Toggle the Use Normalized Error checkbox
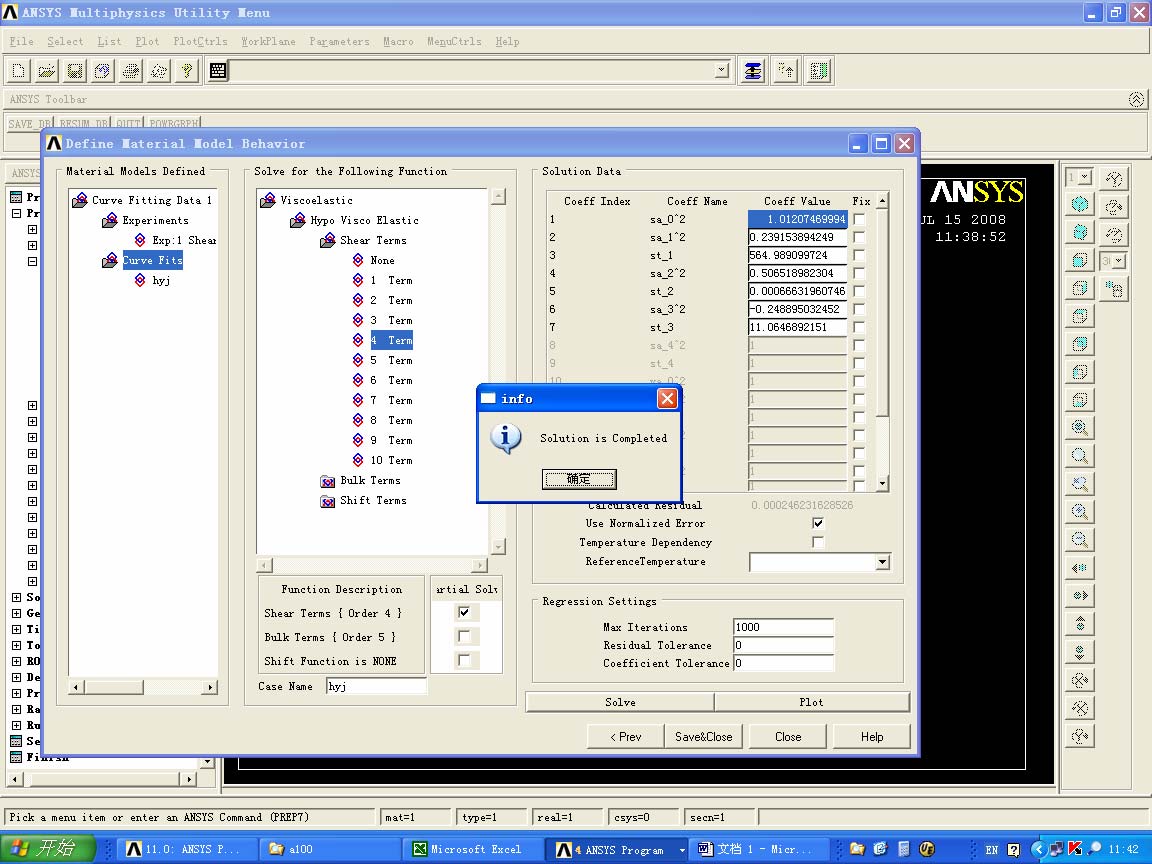The image size is (1152, 864). (x=818, y=523)
